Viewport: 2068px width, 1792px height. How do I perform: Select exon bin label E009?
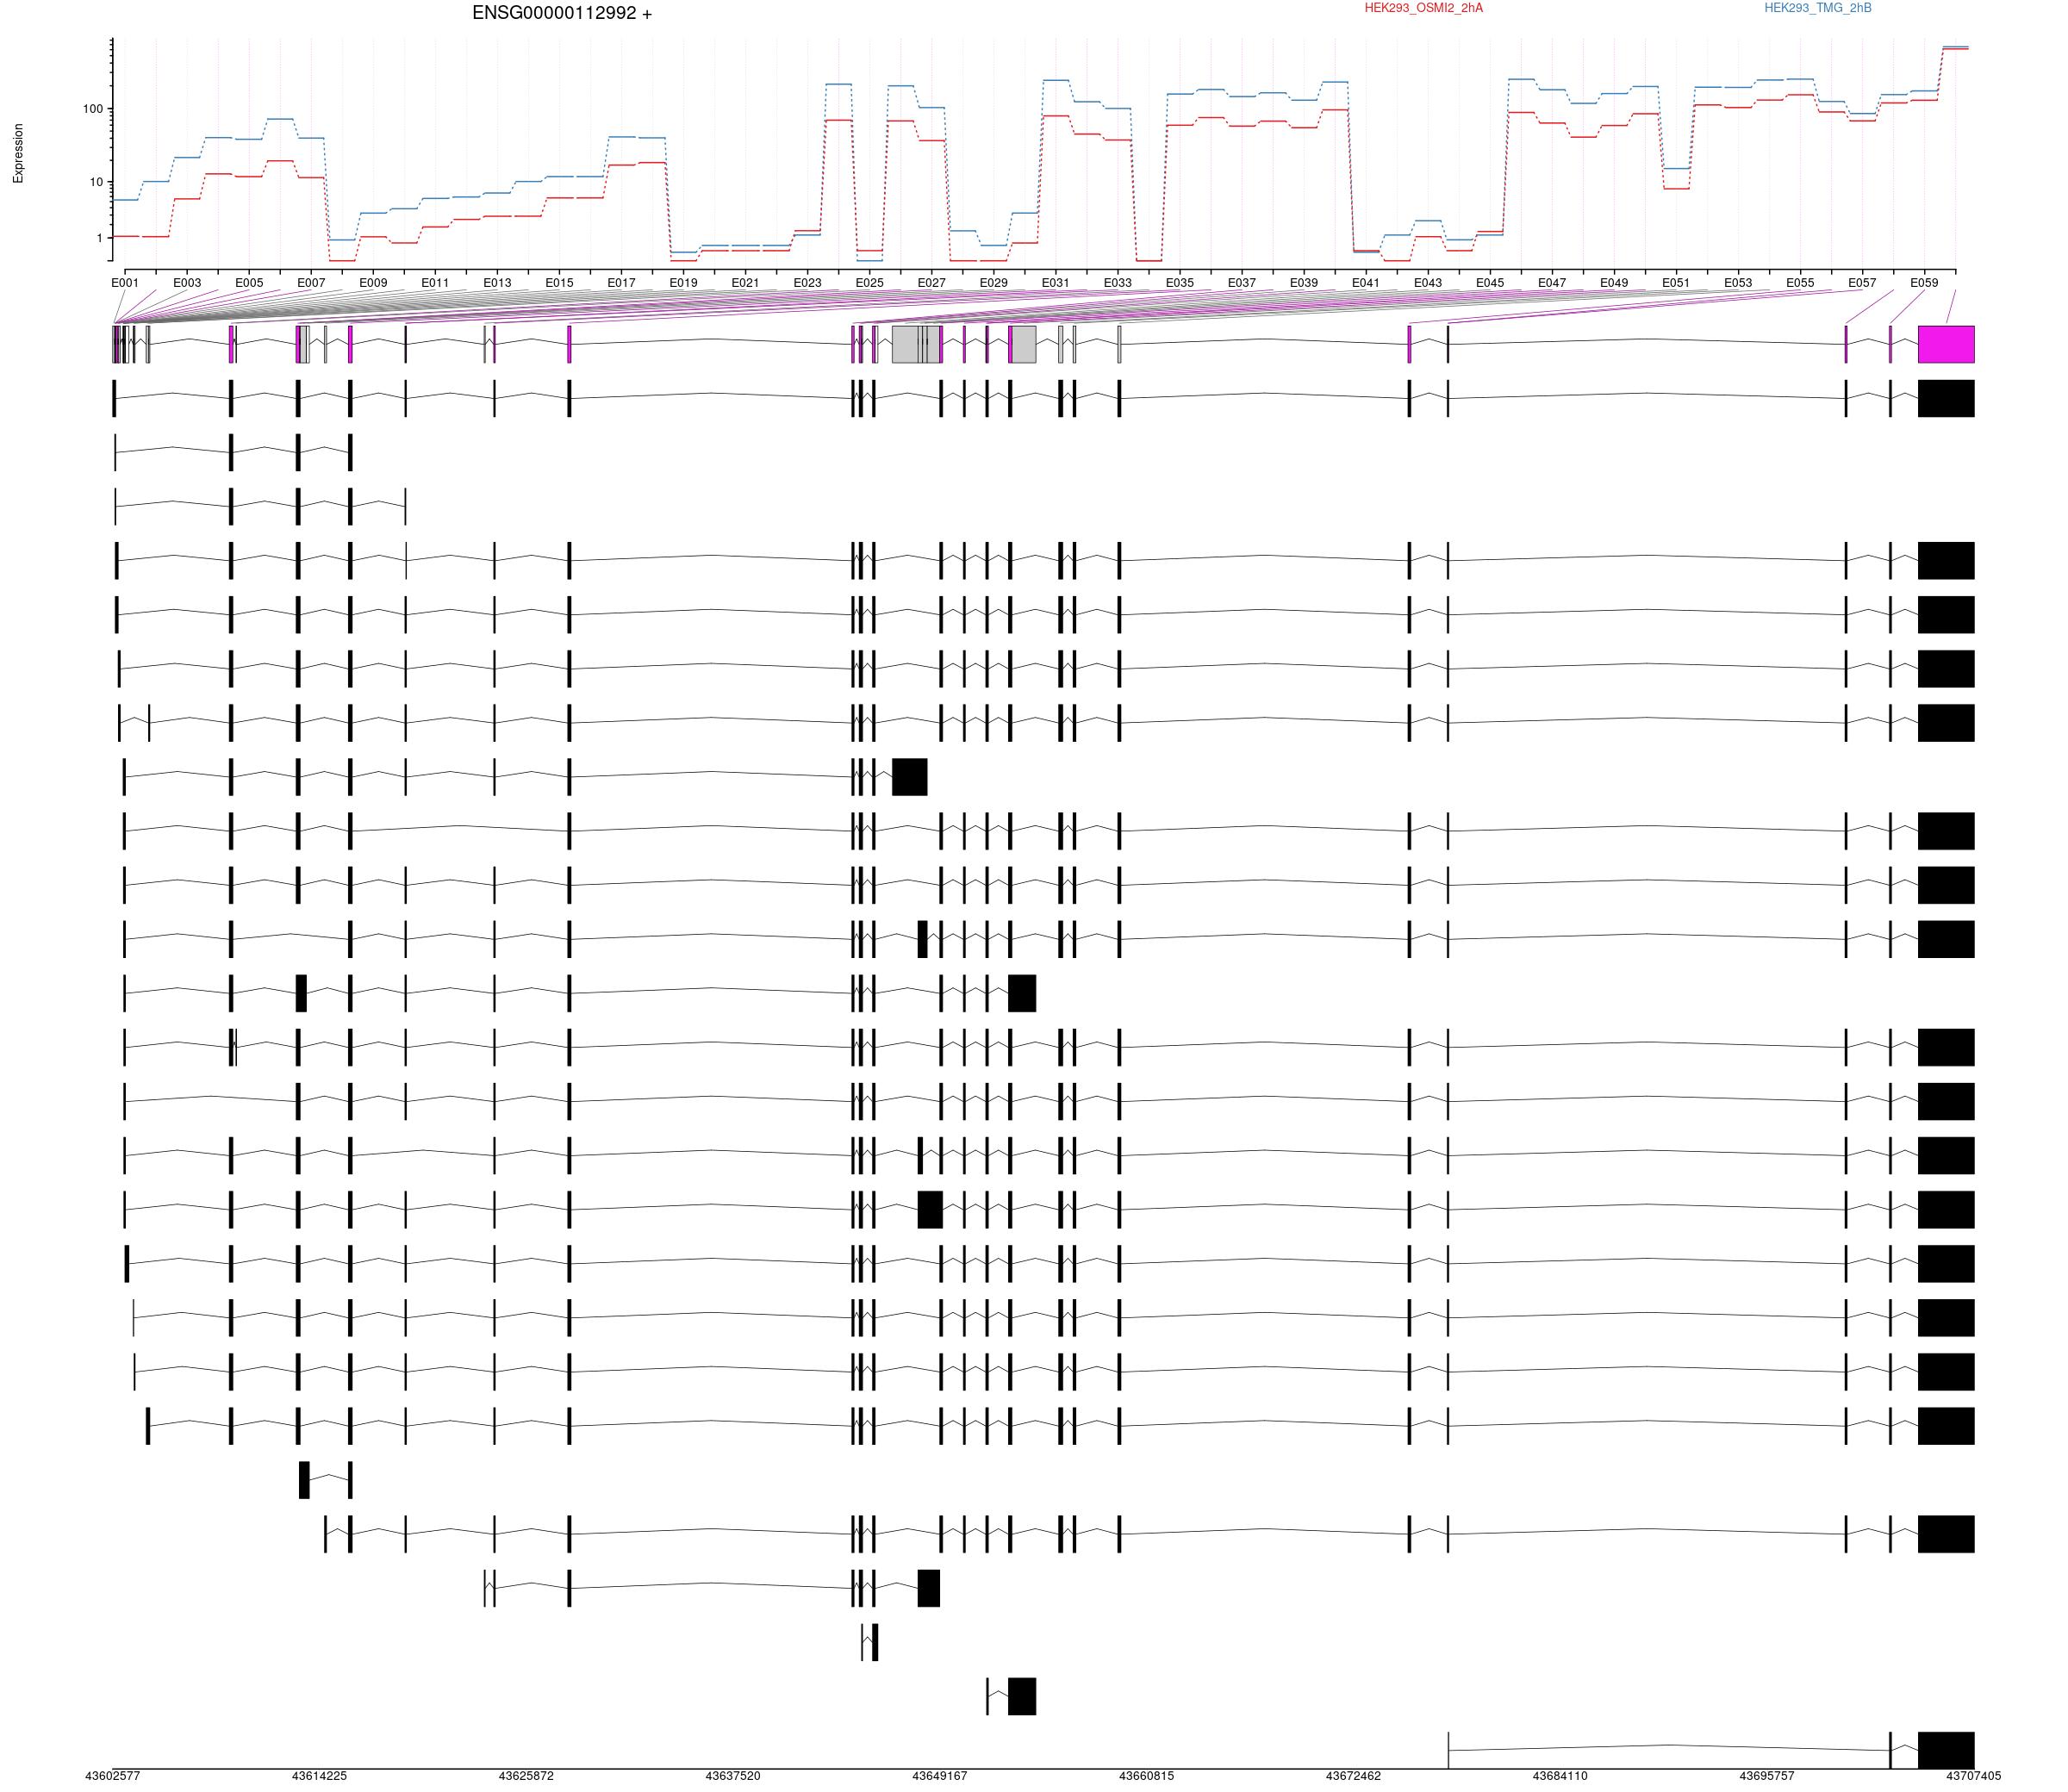373,283
